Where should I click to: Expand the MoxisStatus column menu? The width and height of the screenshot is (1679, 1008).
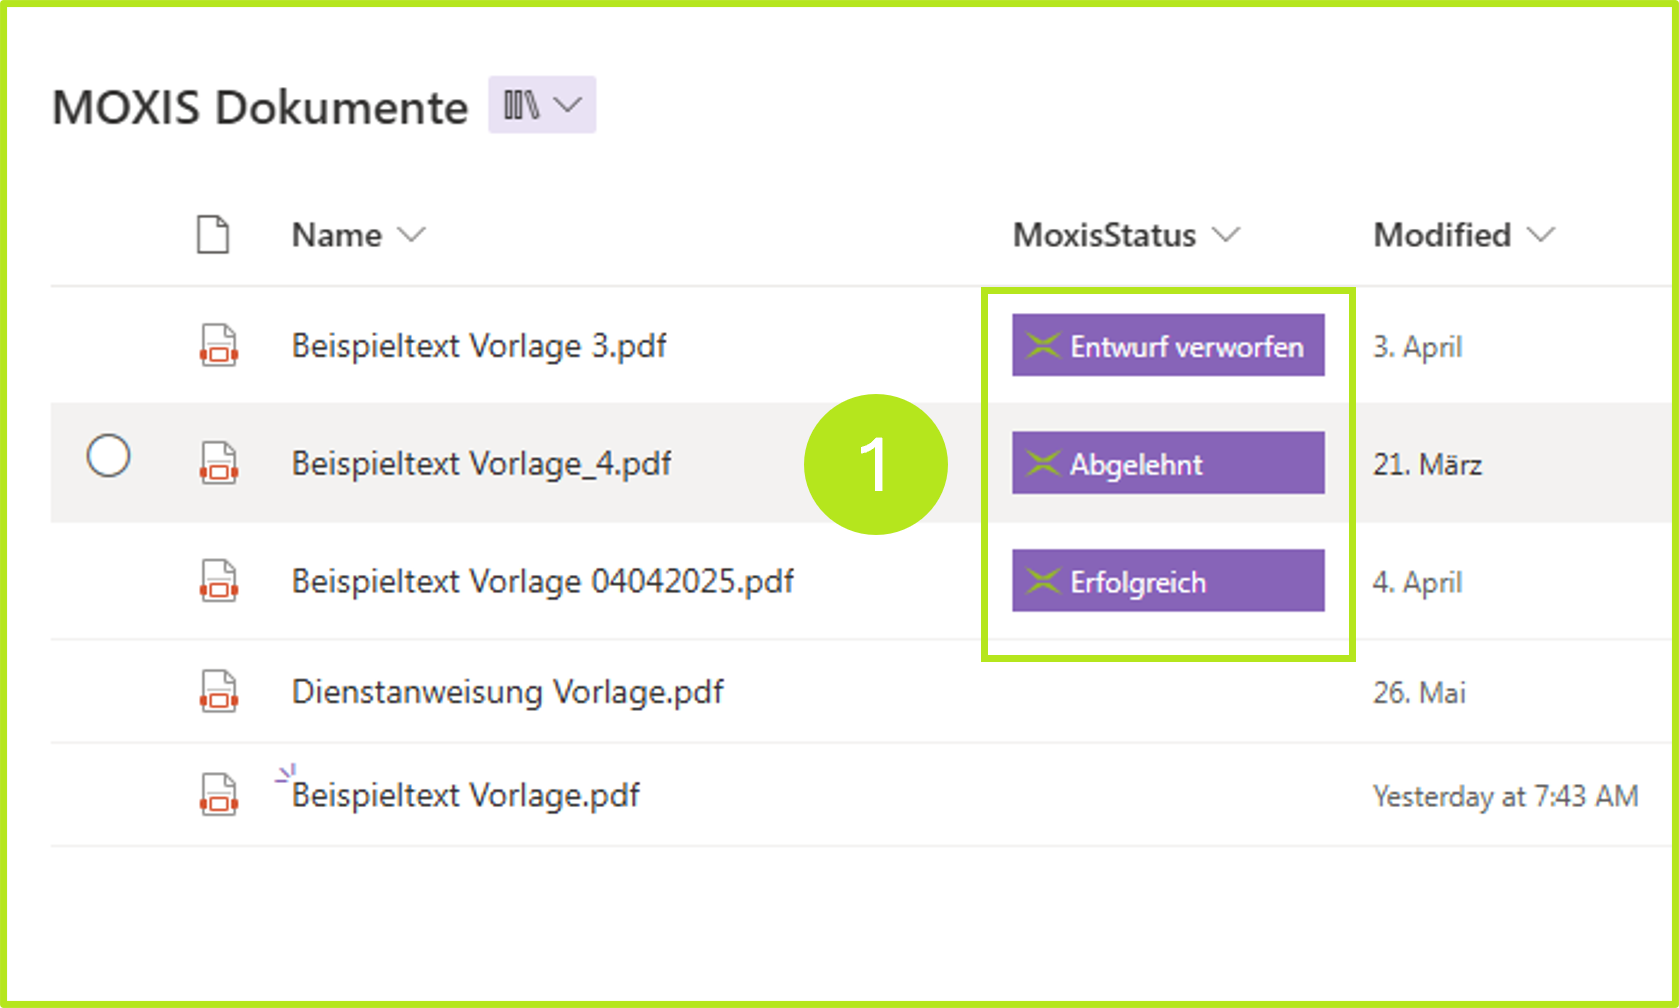pyautogui.click(x=1227, y=235)
